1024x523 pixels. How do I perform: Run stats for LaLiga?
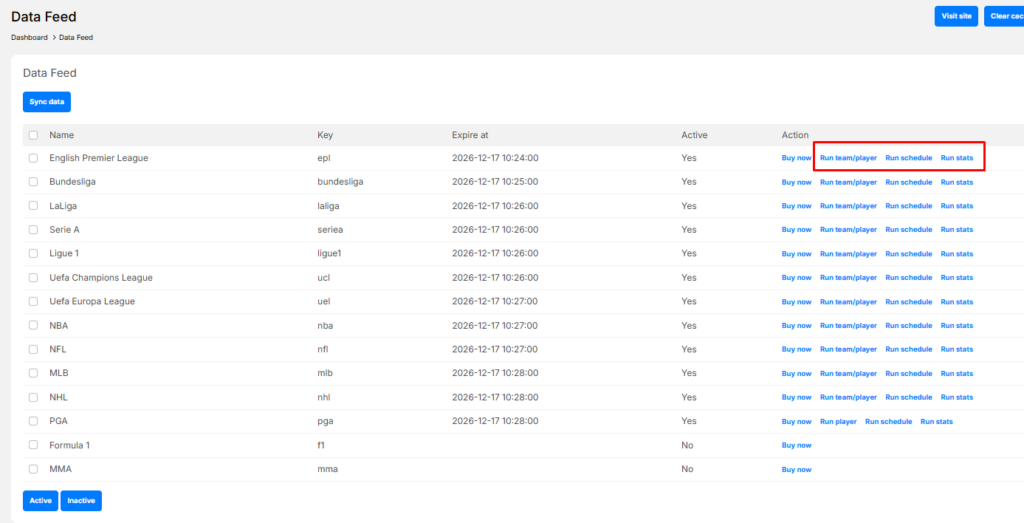[956, 206]
